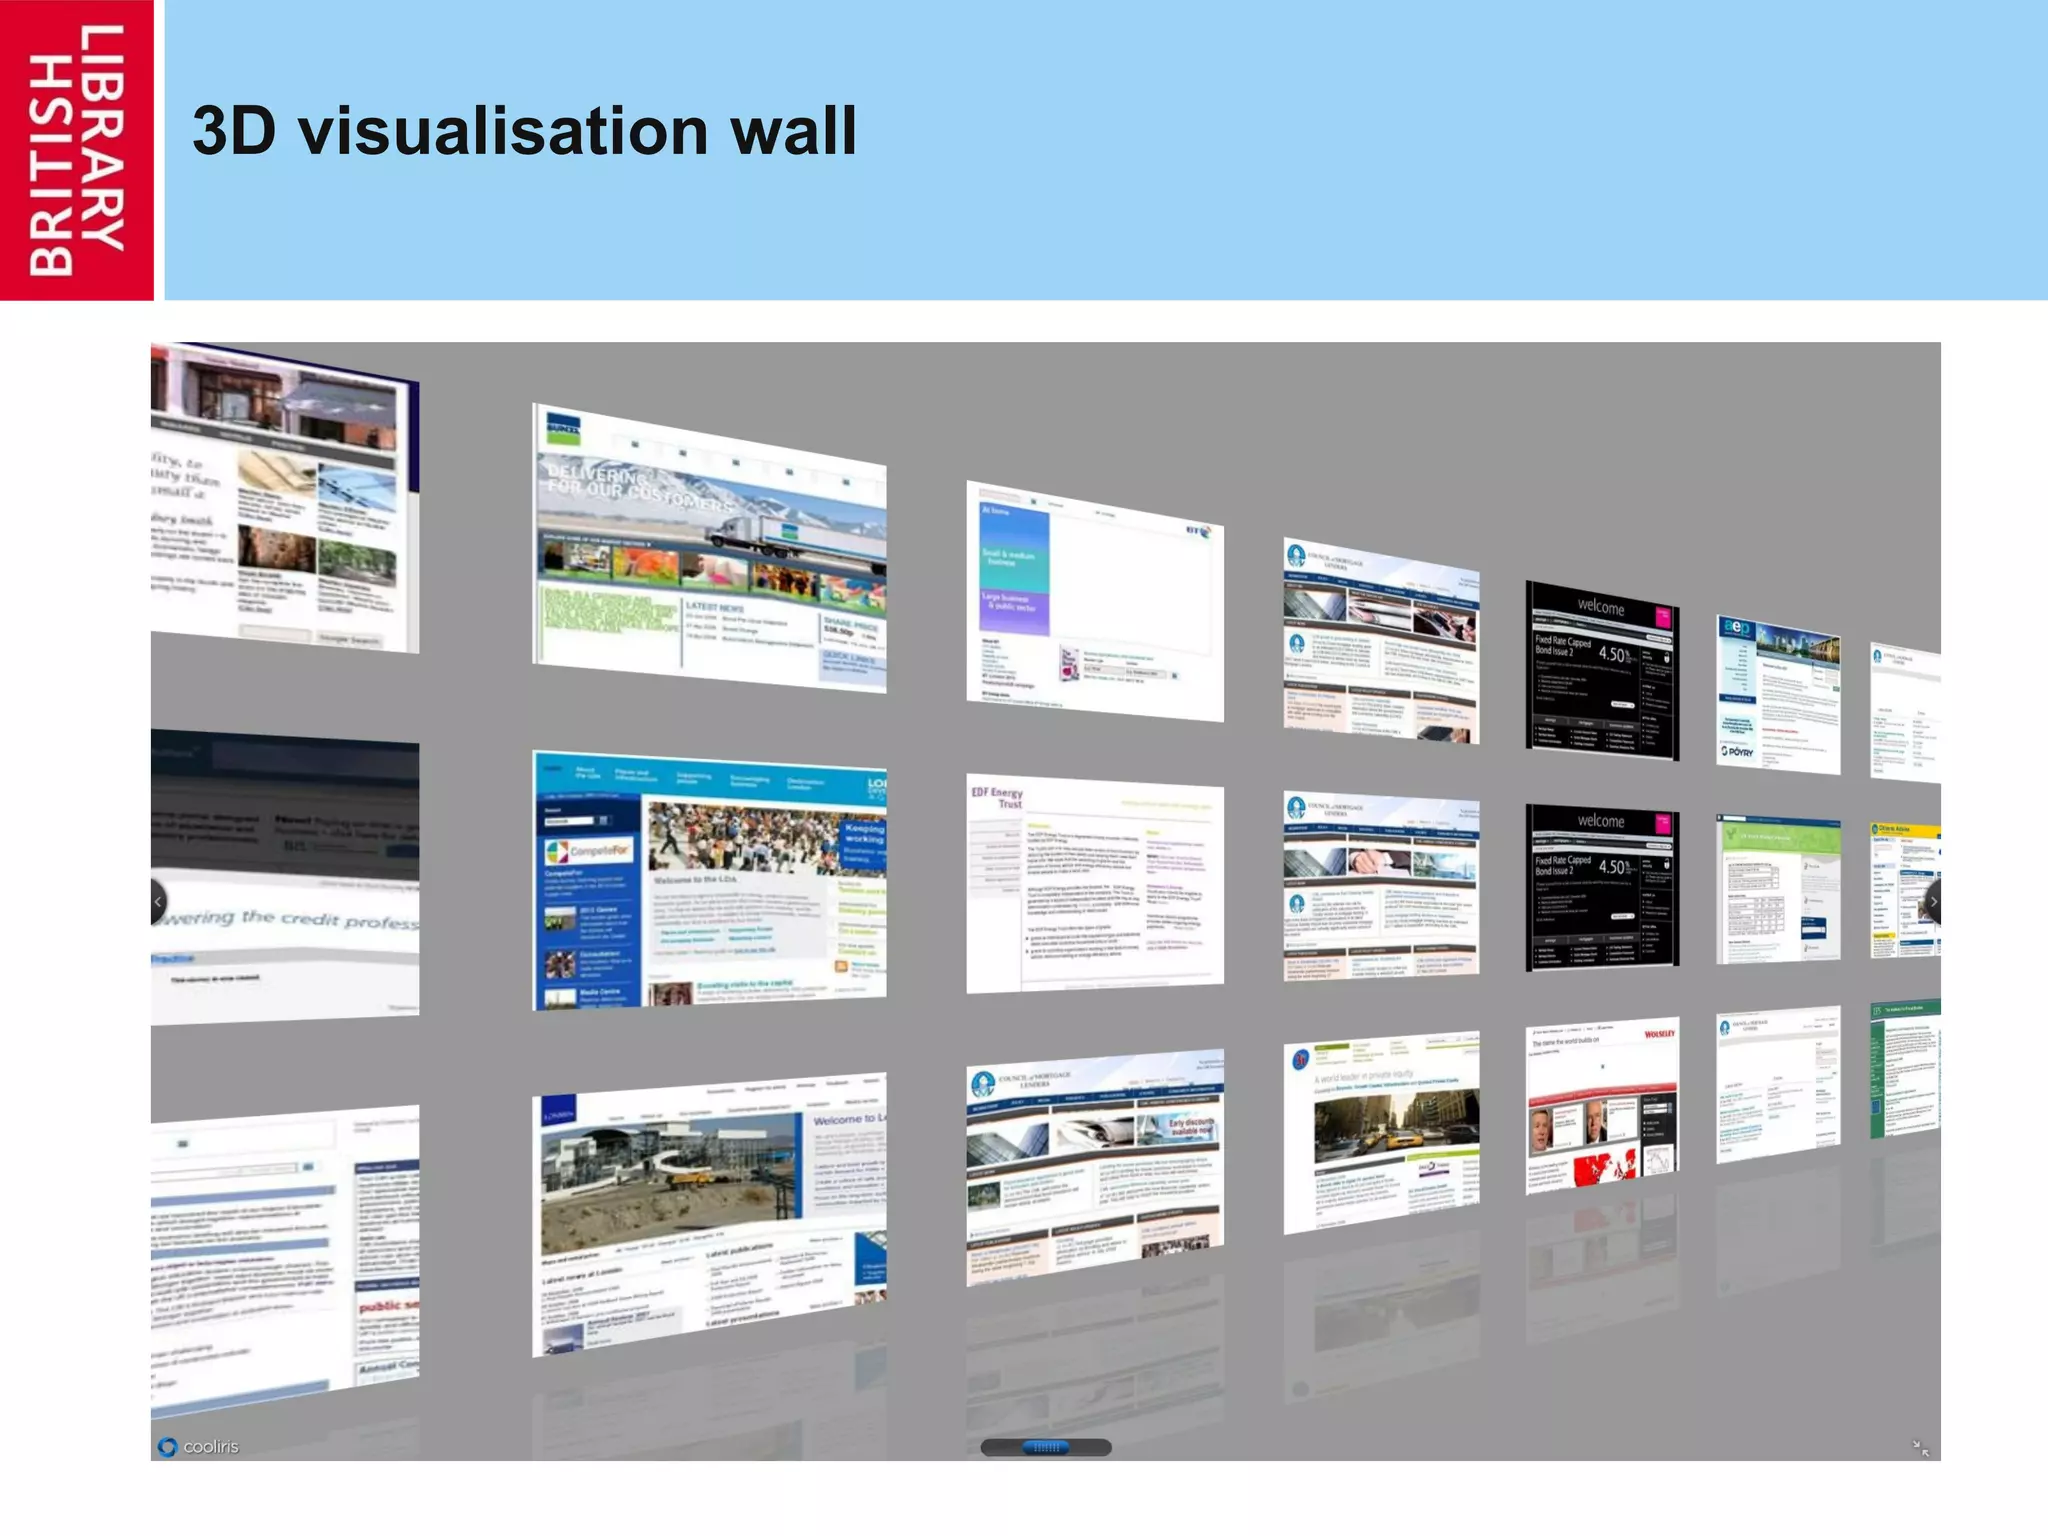Open the CompeteFor LDA crowd thumbnail
Screen dimensions: 2048x1536
click(709, 880)
